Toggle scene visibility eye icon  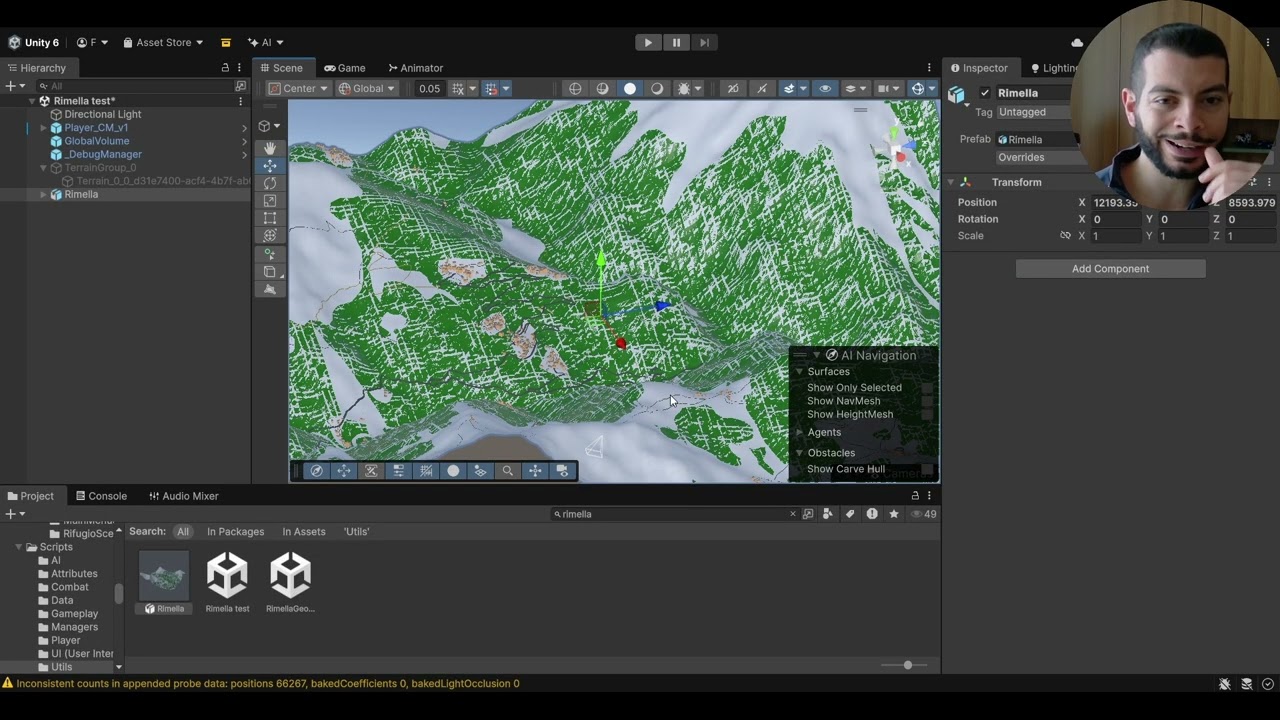(825, 89)
